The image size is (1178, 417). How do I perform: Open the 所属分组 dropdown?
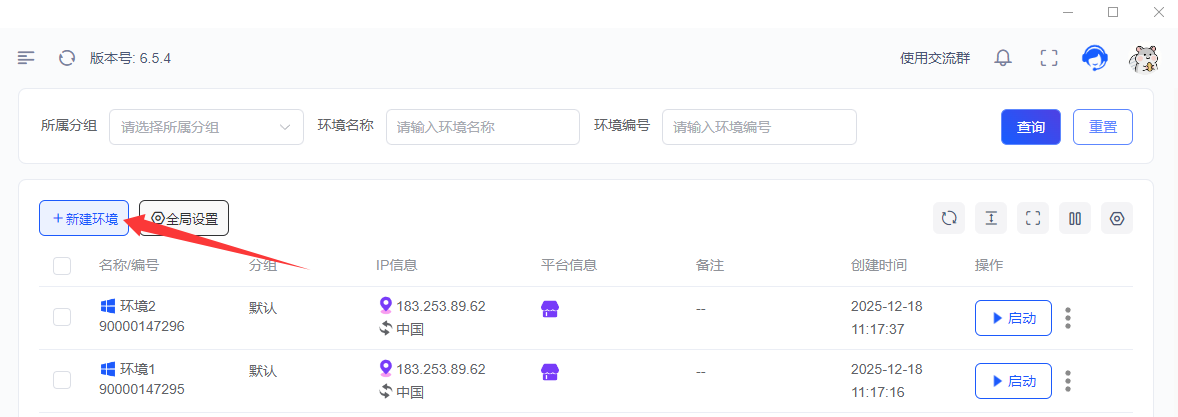(206, 127)
